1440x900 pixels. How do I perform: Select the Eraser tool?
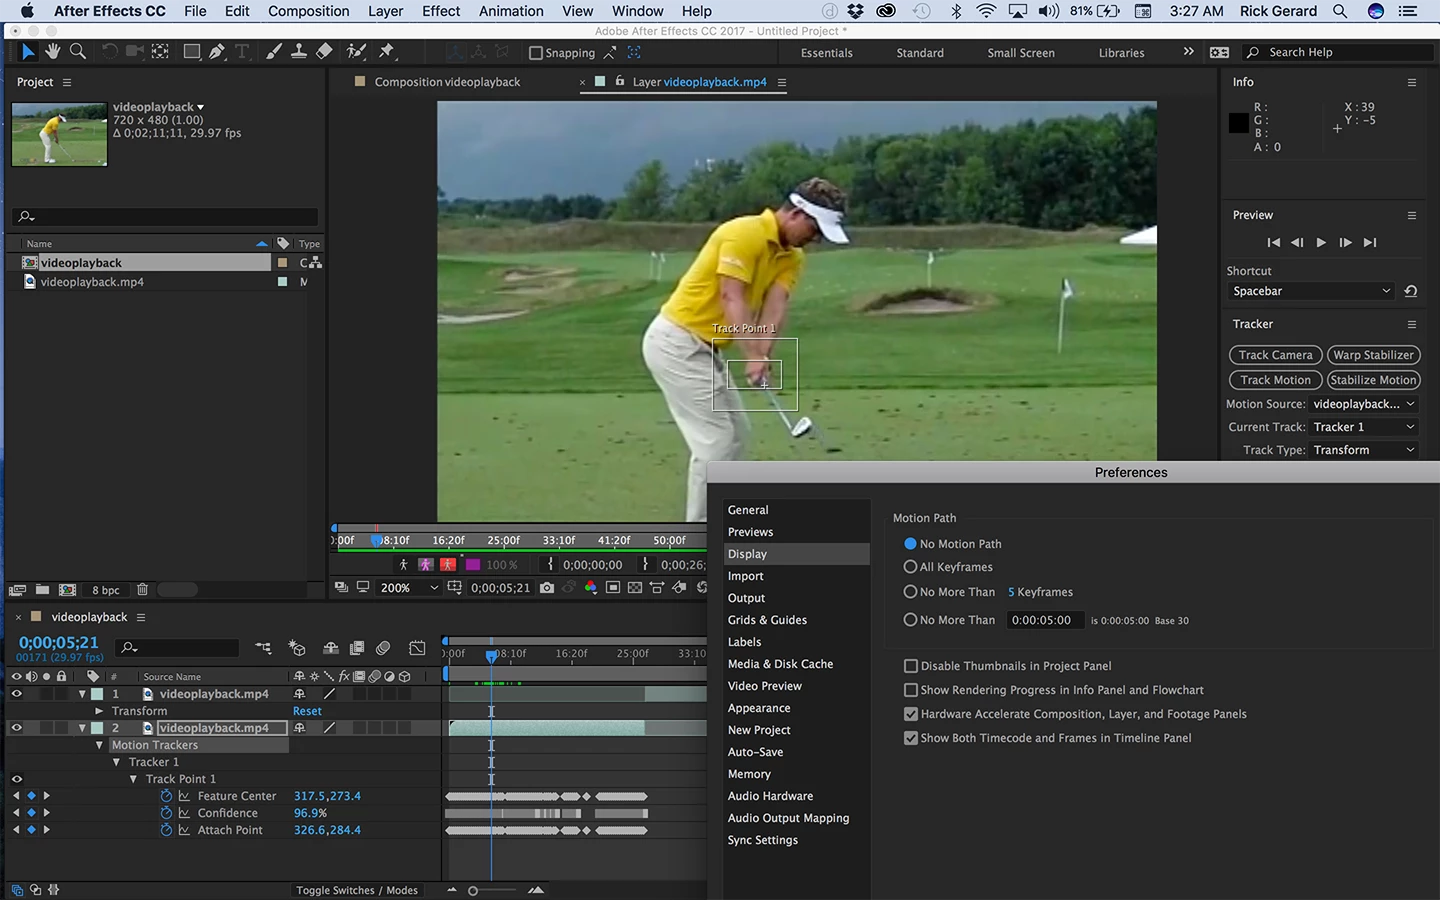324,52
